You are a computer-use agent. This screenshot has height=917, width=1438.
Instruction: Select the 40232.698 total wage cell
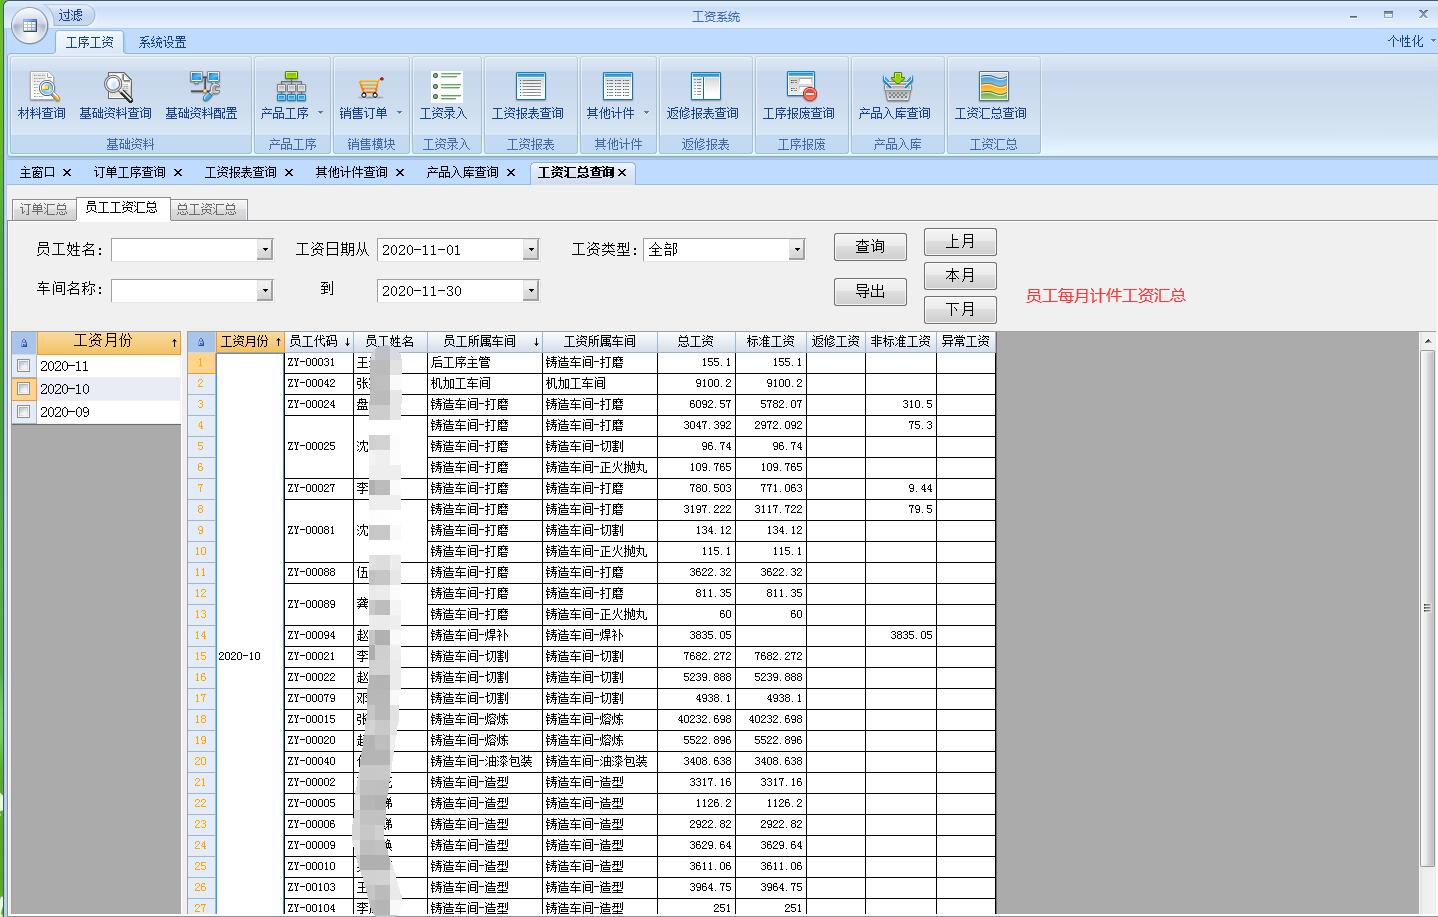(x=696, y=719)
